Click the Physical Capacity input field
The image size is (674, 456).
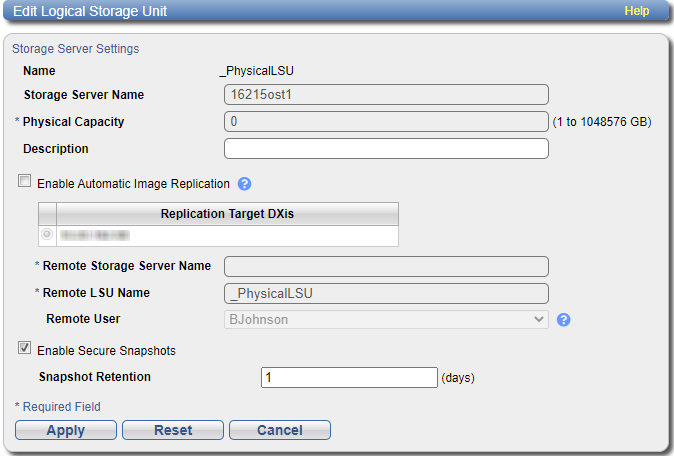coord(386,122)
